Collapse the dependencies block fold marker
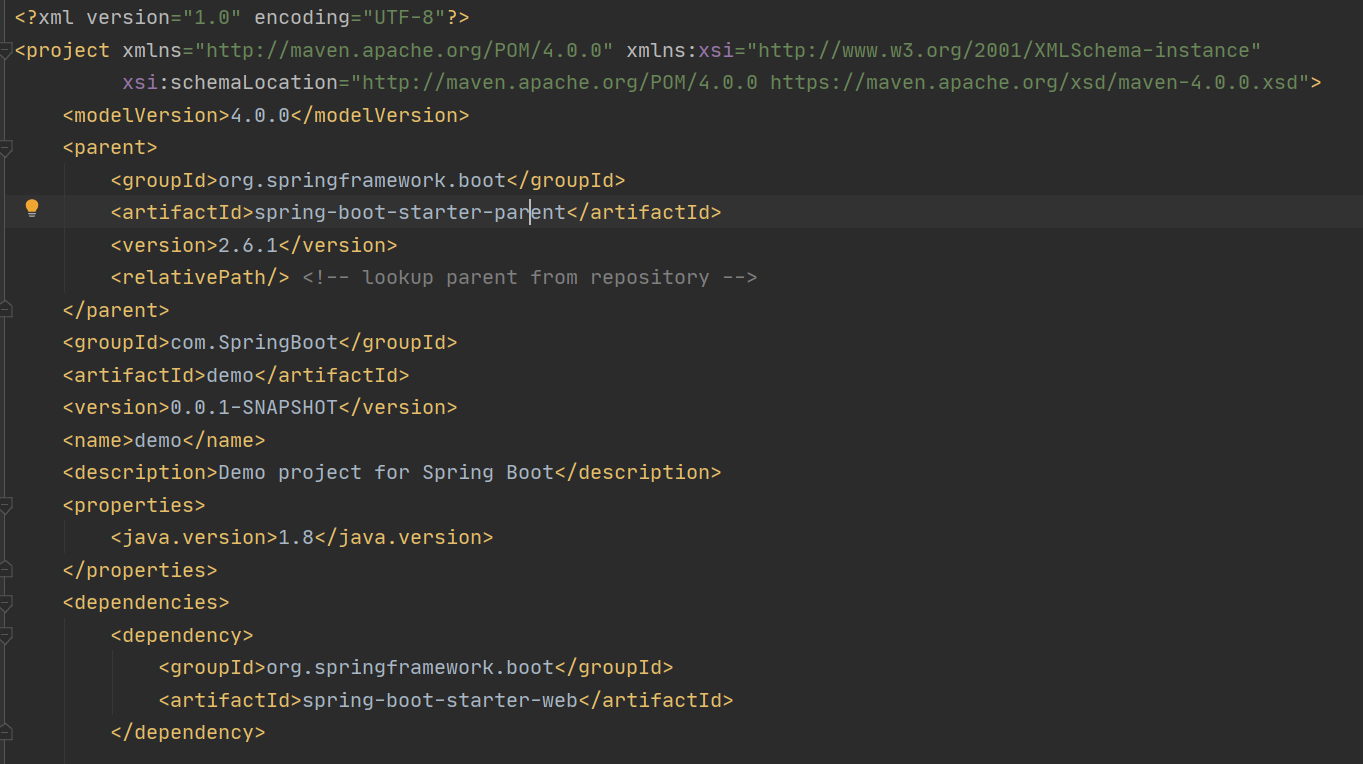 (5, 603)
